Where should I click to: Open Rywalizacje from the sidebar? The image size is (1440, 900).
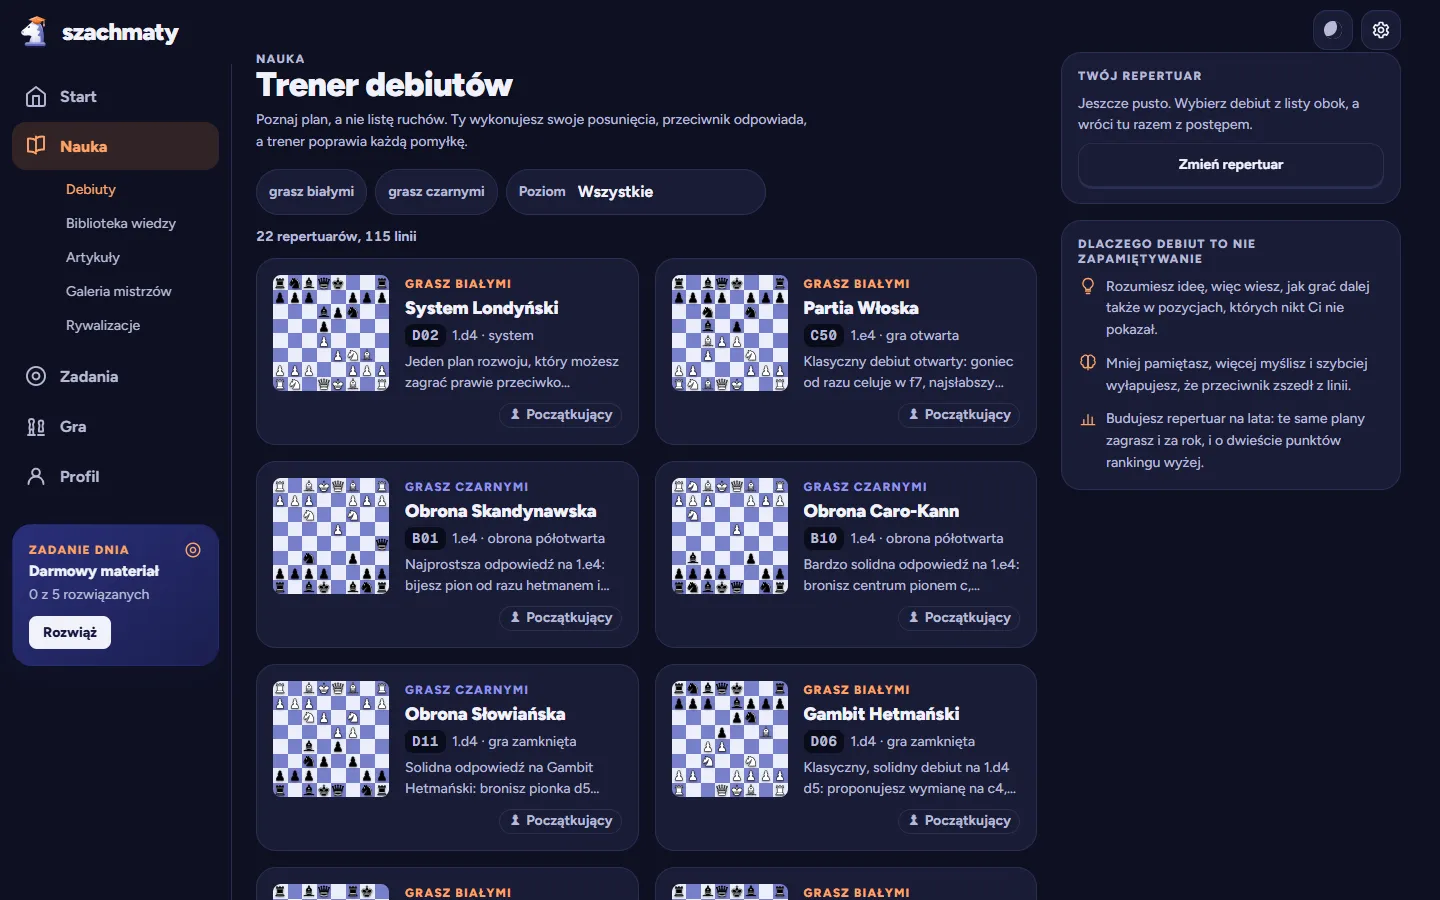103,326
